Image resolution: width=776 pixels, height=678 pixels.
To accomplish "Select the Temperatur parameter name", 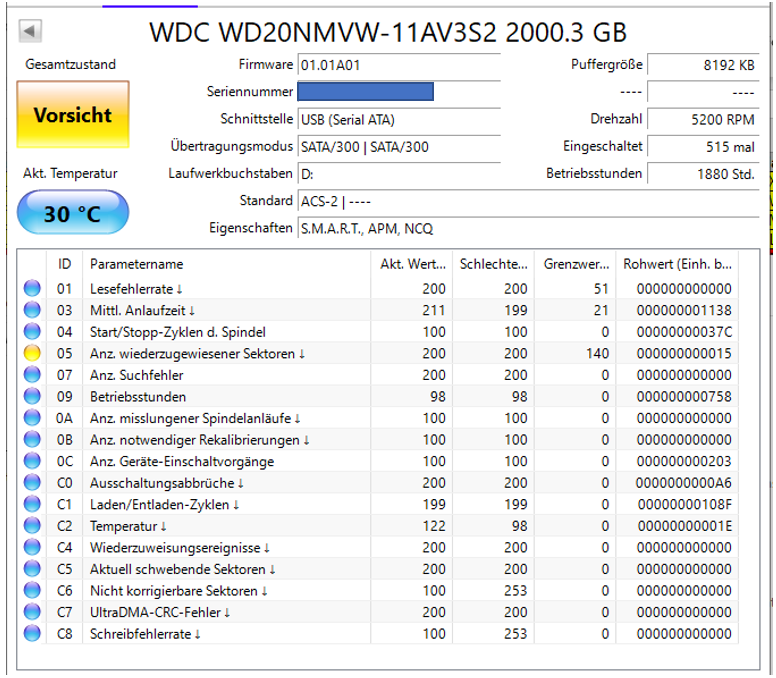I will click(x=128, y=526).
